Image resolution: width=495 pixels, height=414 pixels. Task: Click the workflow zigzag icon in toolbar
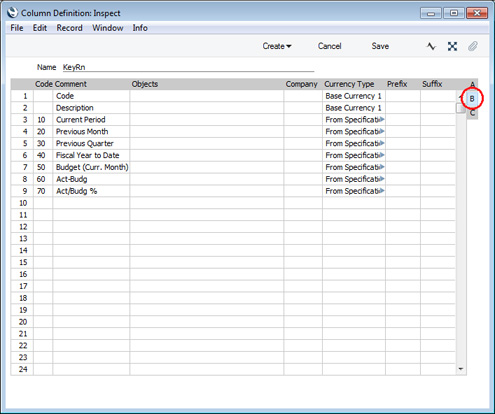[x=431, y=46]
